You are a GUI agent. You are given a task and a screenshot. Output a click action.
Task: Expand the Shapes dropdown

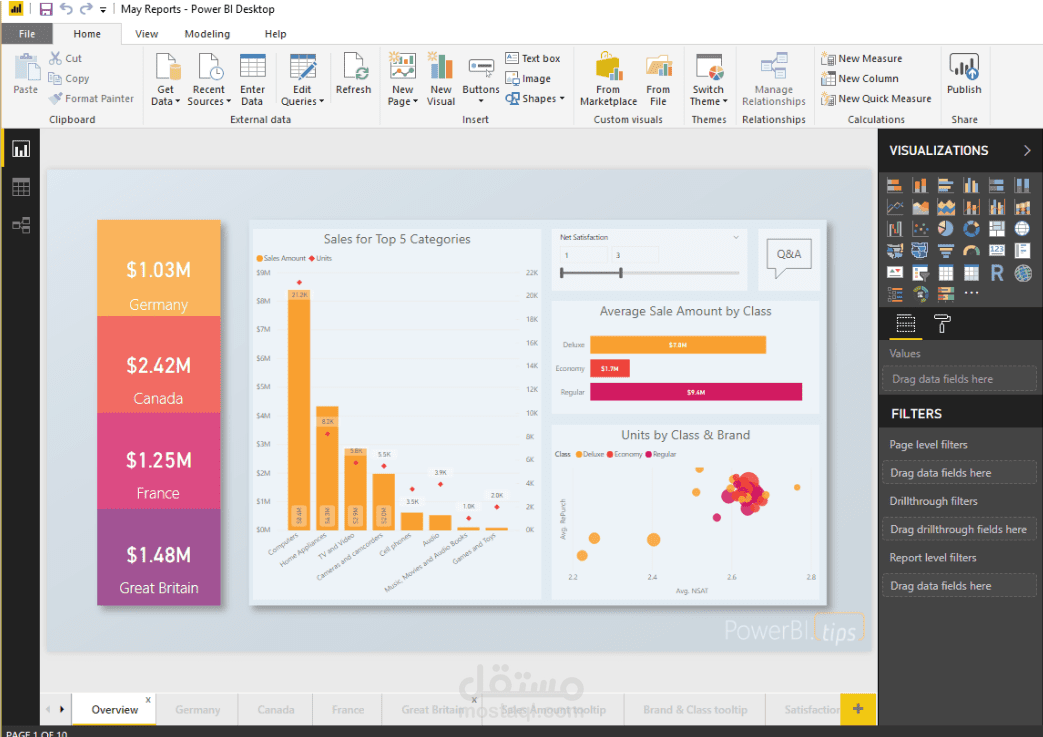[x=535, y=98]
